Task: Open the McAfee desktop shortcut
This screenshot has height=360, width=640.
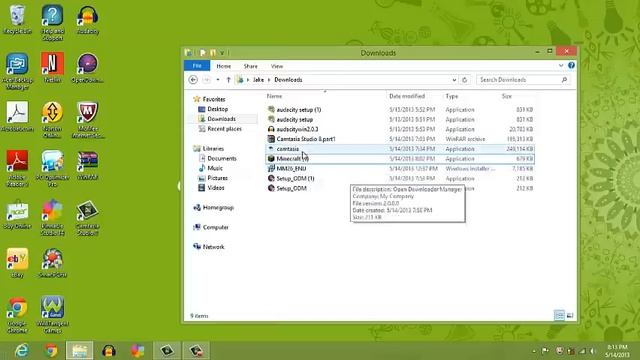Action: [x=87, y=120]
